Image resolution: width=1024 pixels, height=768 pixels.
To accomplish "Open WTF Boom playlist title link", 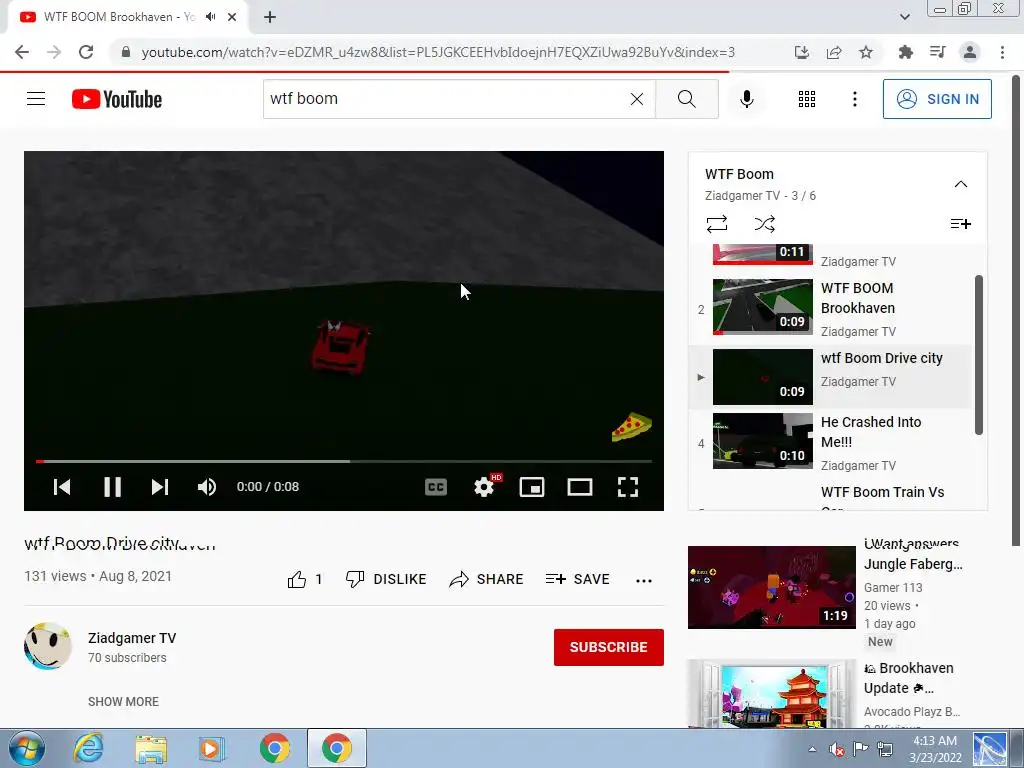I will tap(739, 174).
